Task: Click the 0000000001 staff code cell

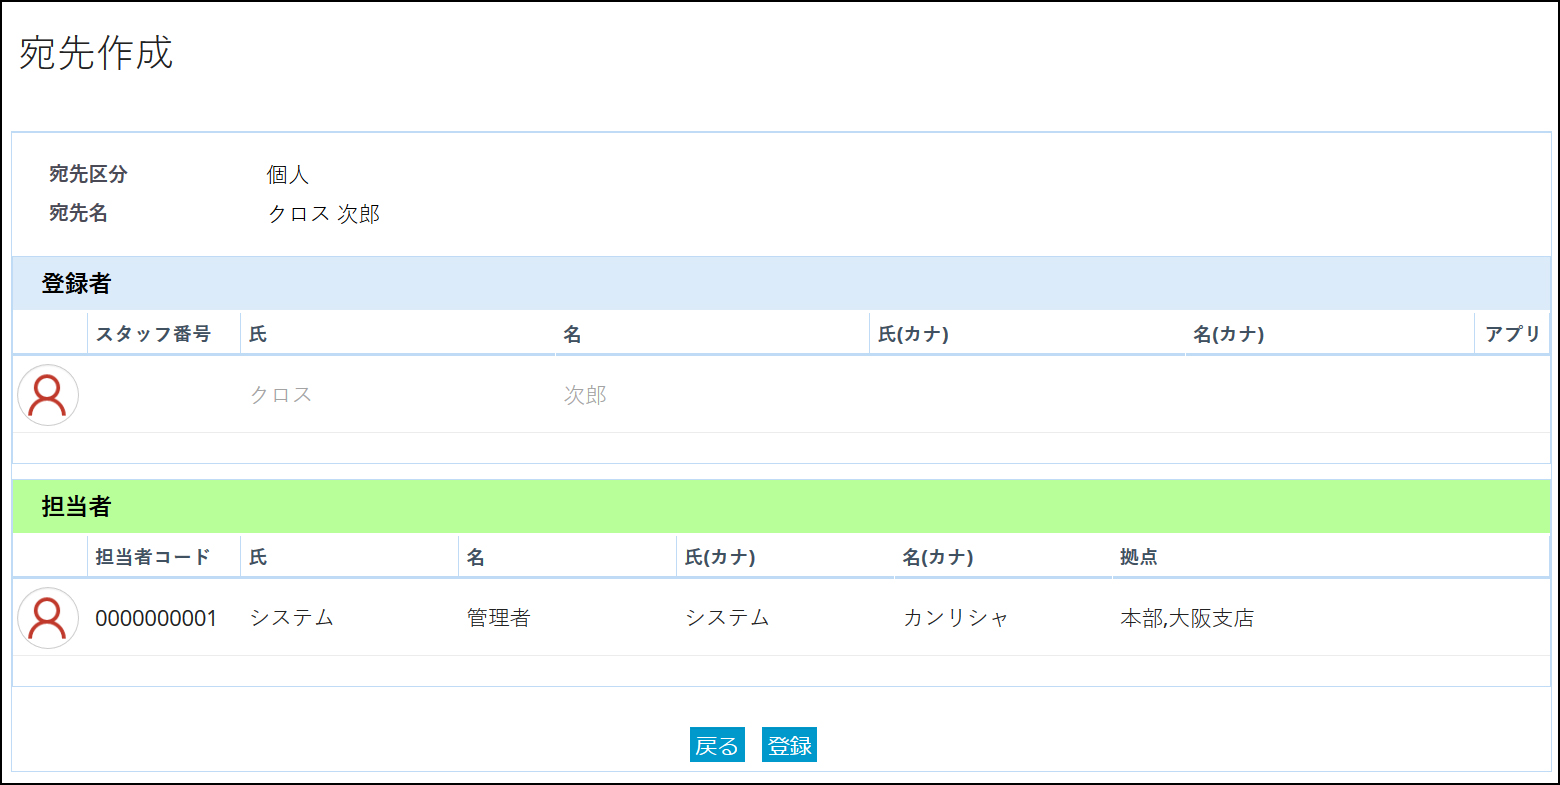Action: coord(156,618)
